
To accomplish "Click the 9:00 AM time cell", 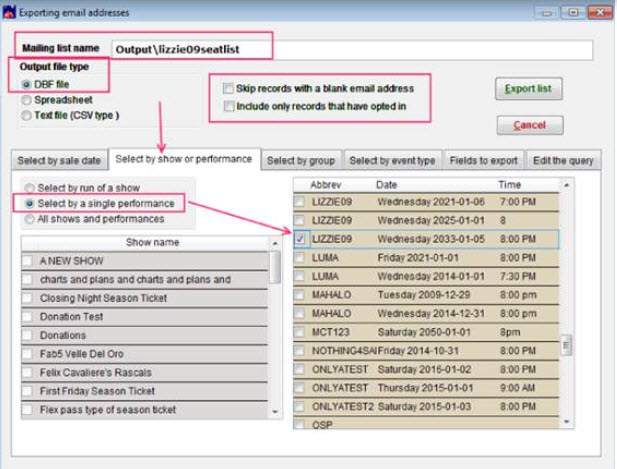I will coord(517,388).
